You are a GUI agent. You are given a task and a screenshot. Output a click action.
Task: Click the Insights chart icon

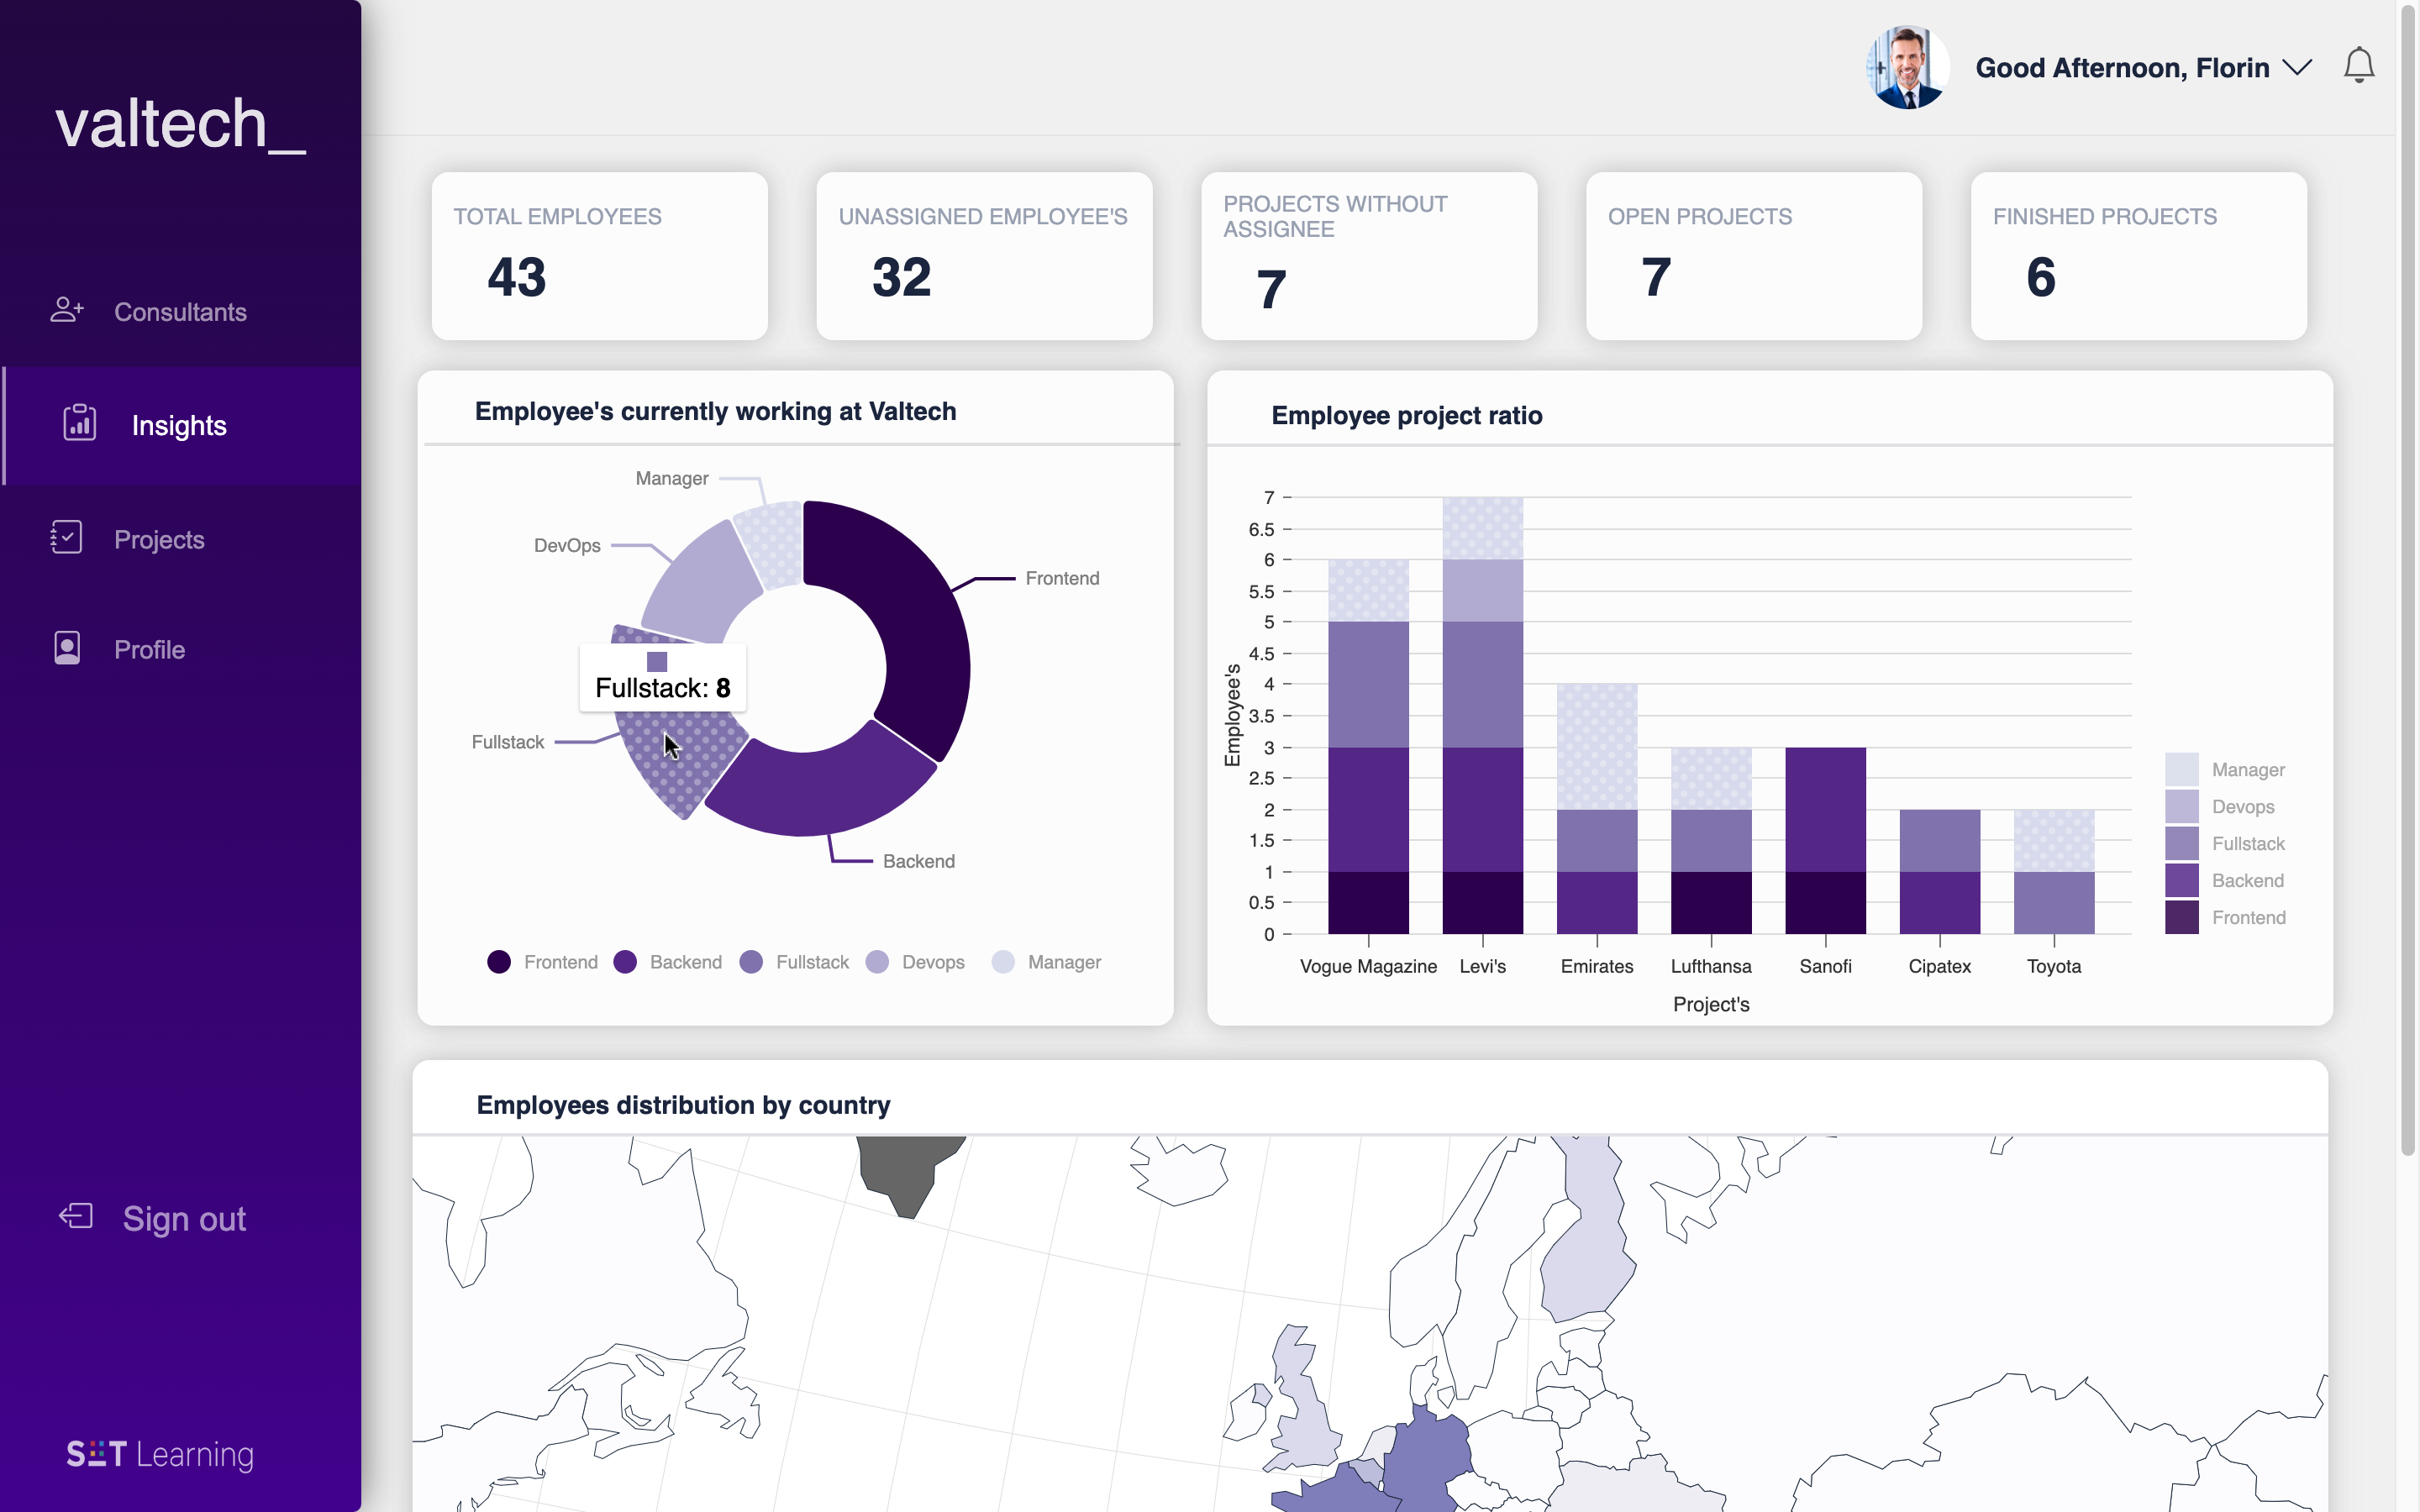(x=78, y=424)
